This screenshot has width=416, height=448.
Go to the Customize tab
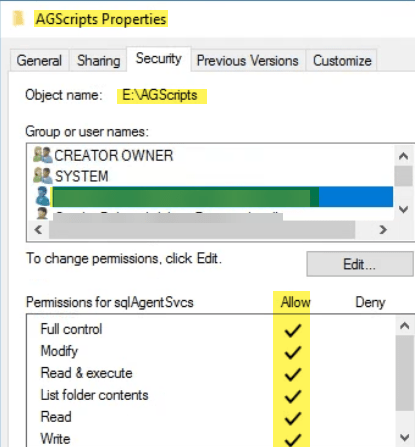[x=342, y=61]
